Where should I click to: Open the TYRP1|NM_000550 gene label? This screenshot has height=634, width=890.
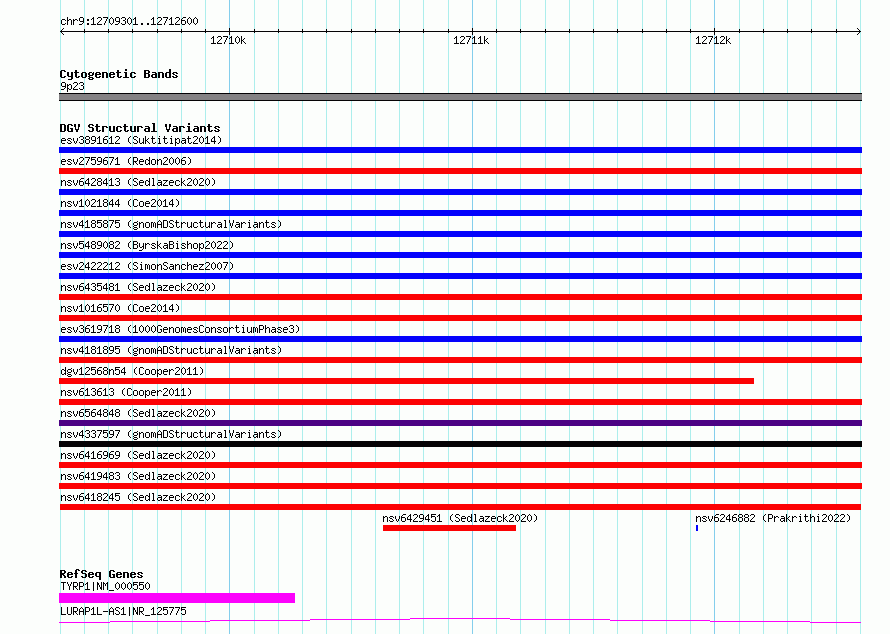point(106,586)
